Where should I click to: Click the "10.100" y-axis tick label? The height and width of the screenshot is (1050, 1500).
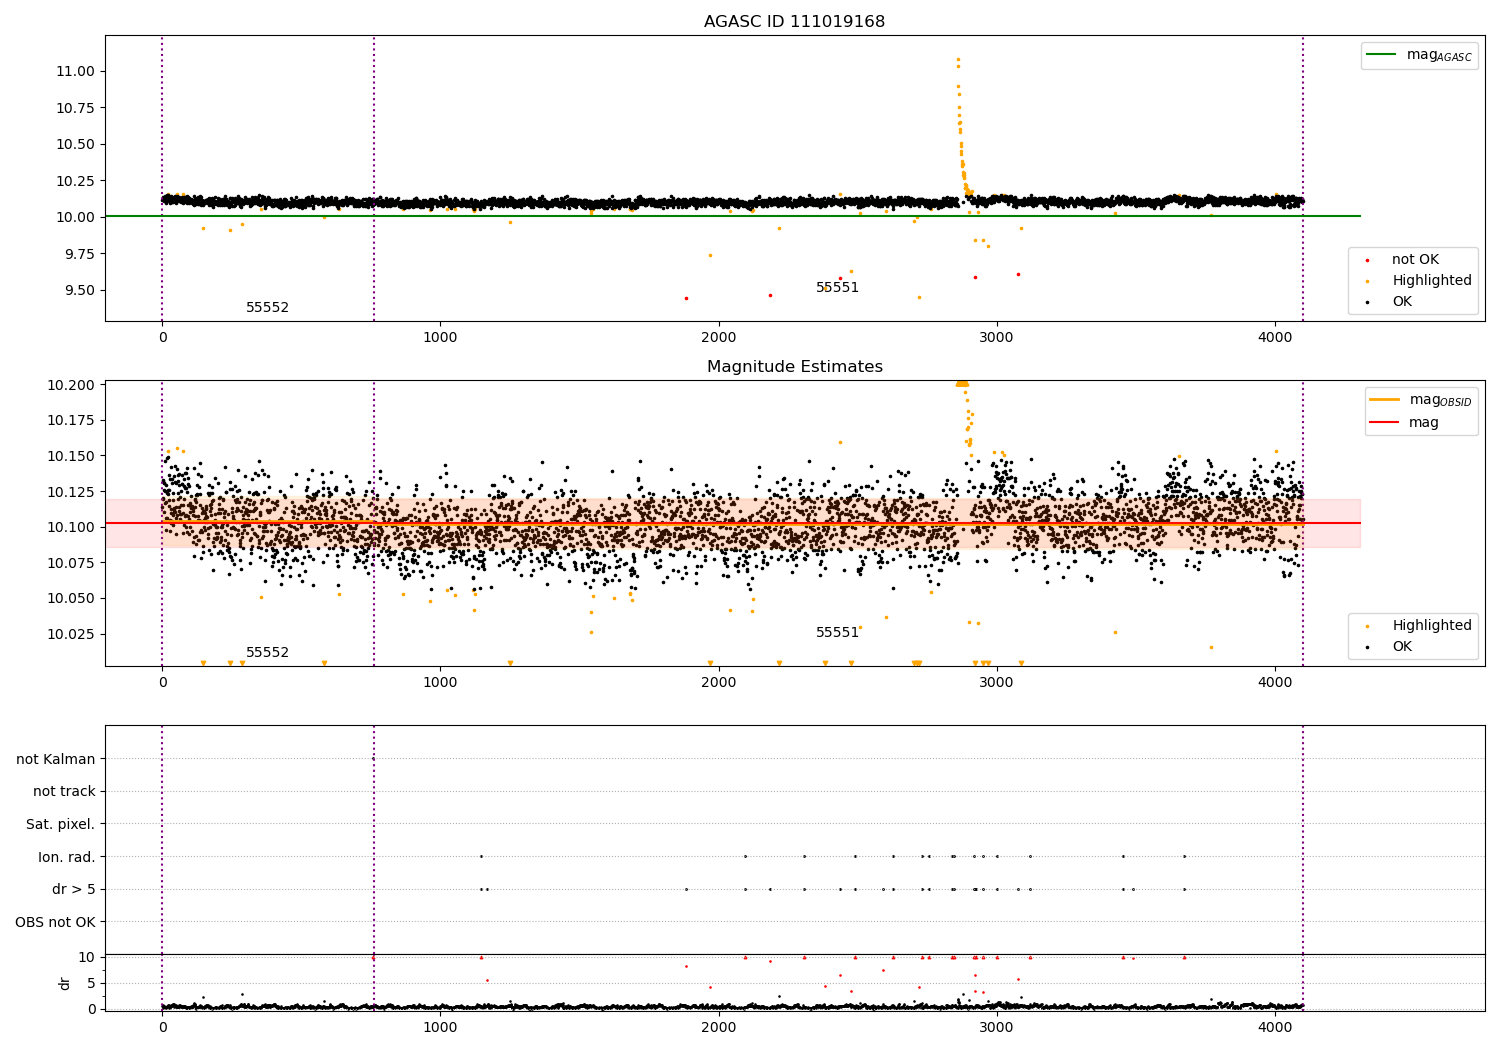[71, 527]
